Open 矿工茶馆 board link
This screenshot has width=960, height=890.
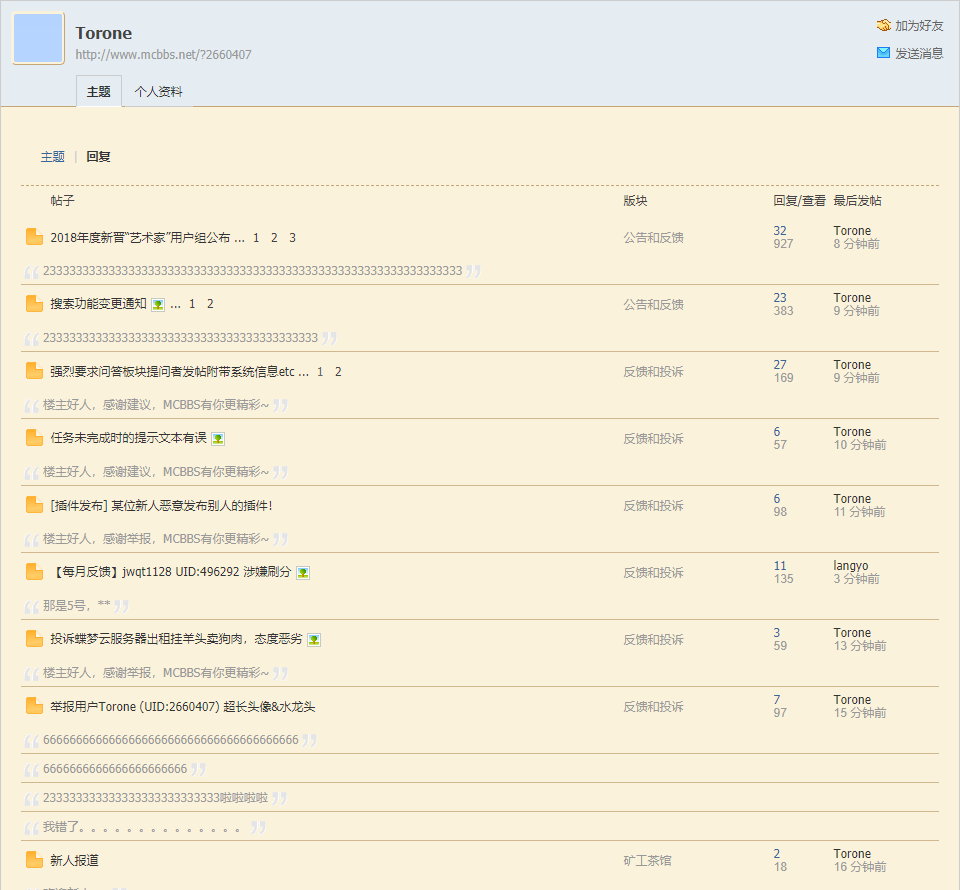pyautogui.click(x=647, y=861)
